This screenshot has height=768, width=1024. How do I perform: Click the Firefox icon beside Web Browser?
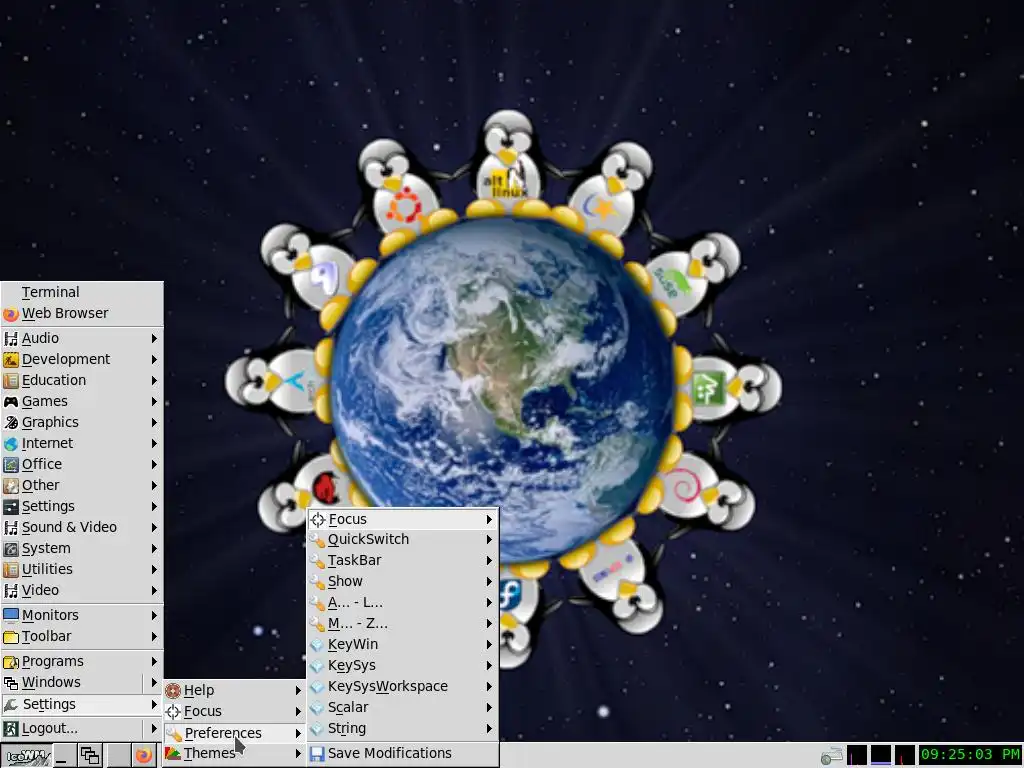point(10,314)
